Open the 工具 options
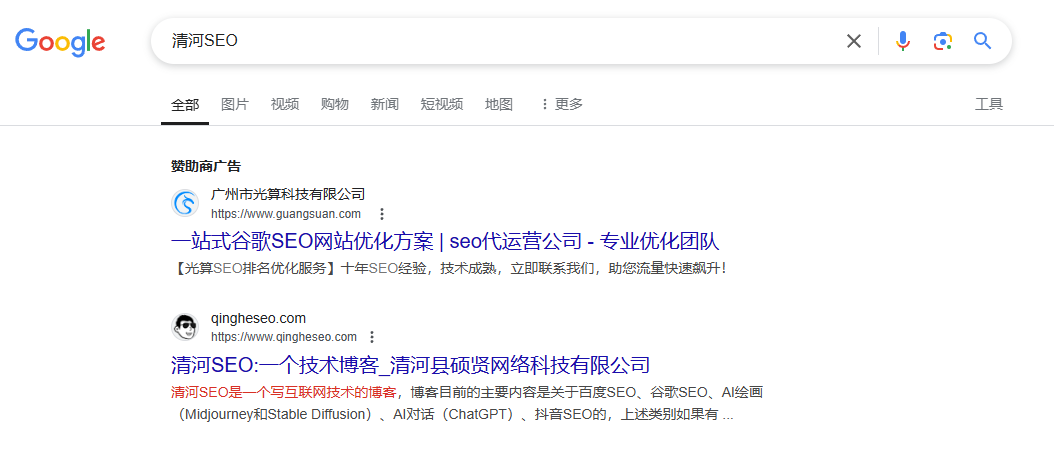 pyautogui.click(x=989, y=104)
